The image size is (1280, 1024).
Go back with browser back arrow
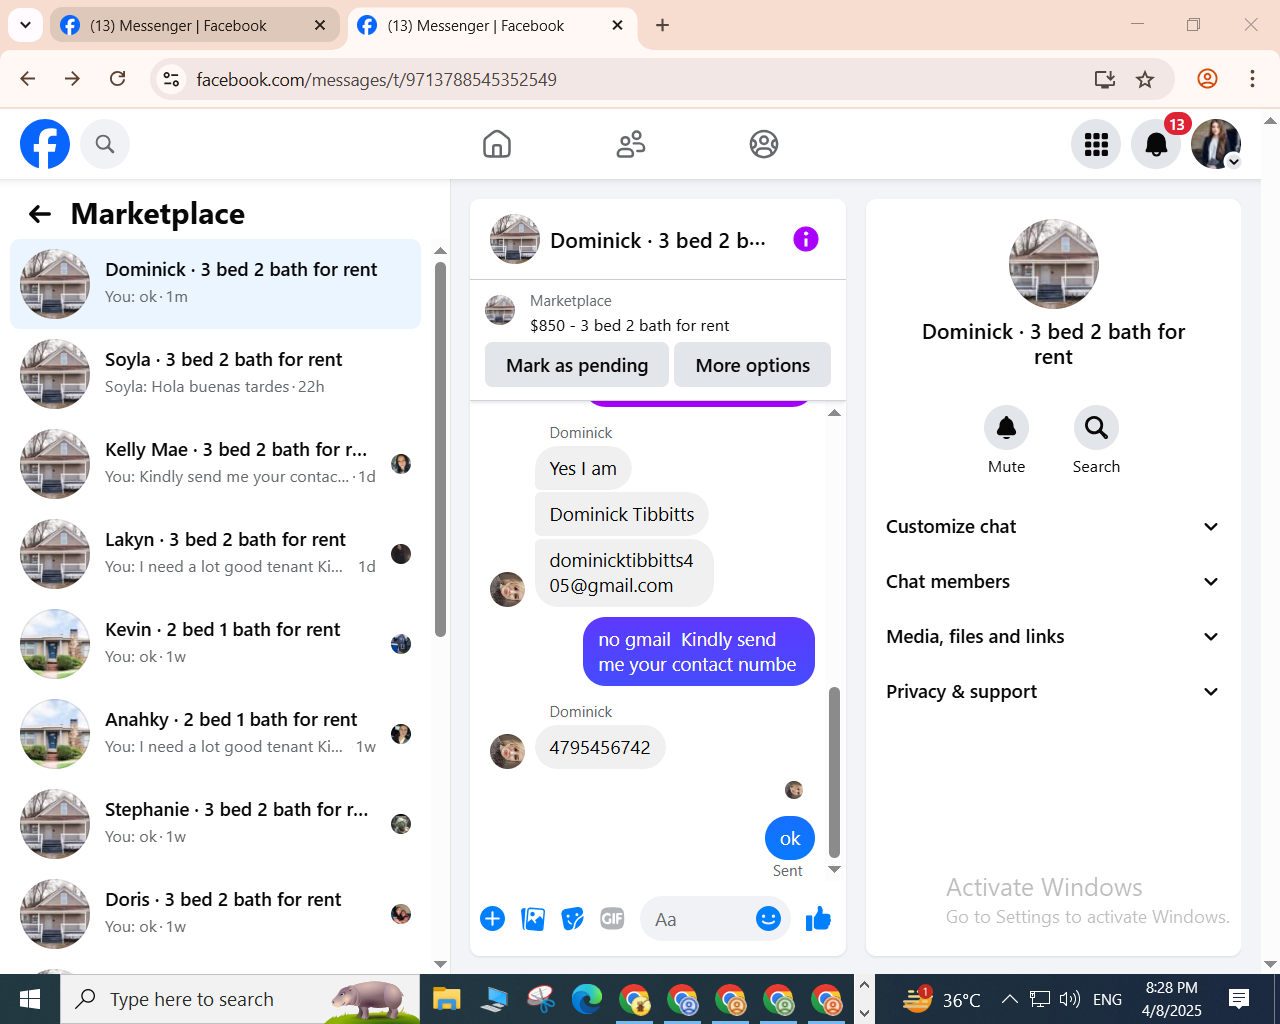pos(27,79)
